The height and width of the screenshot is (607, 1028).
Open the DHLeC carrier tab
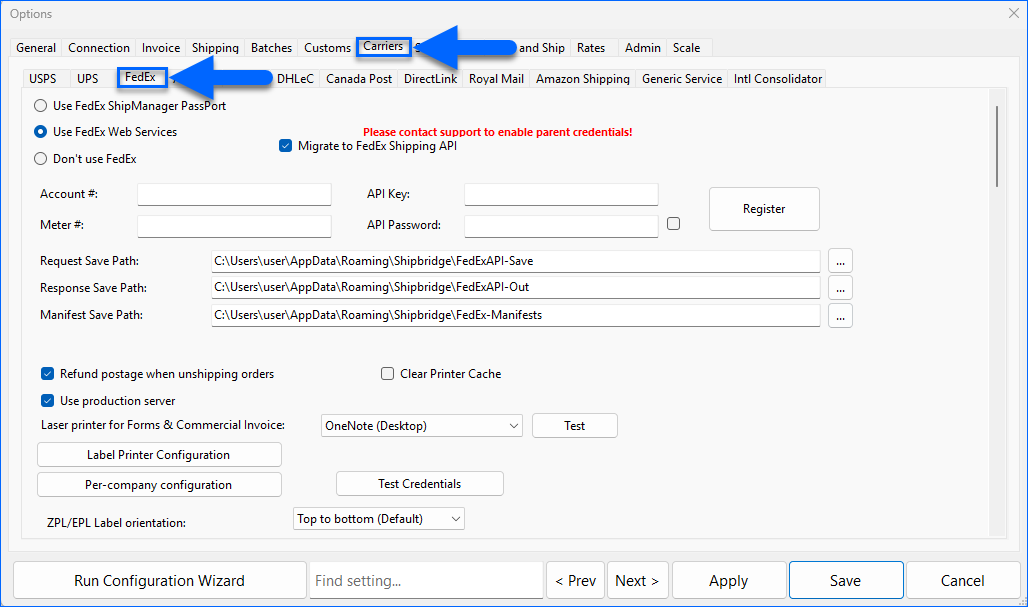[295, 79]
